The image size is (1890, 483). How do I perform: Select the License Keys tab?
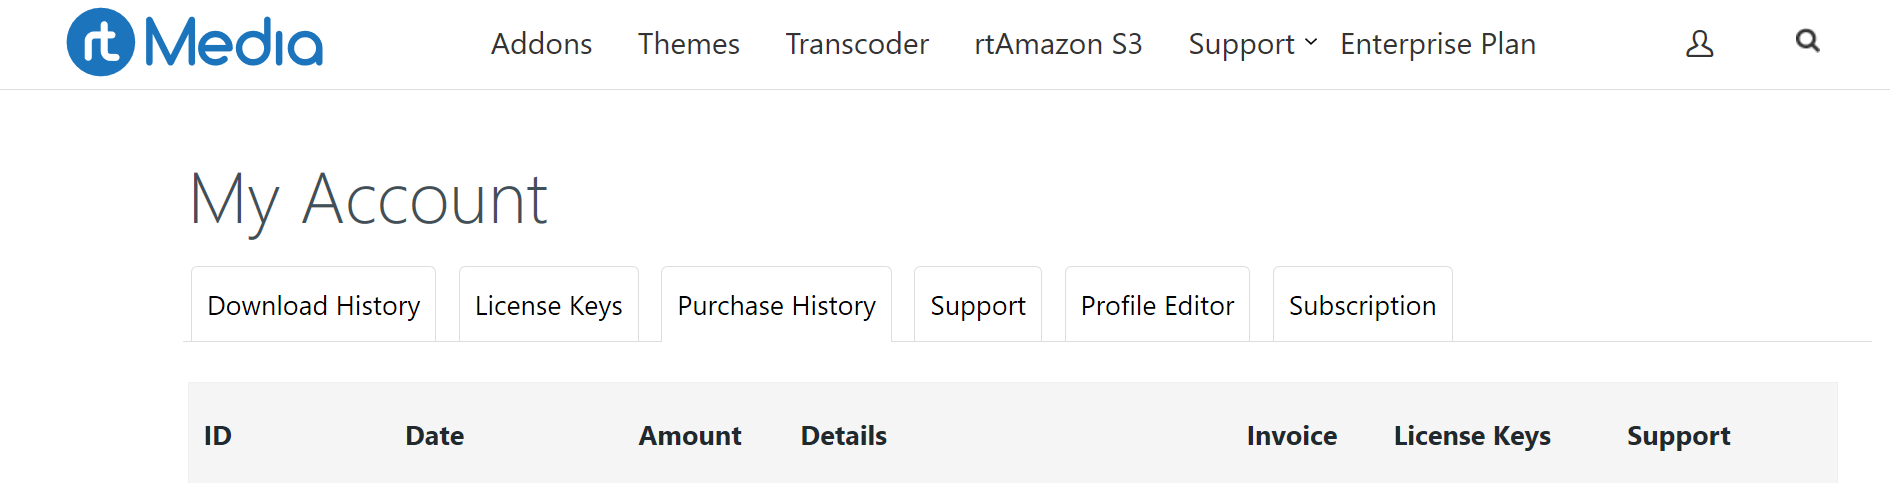[548, 305]
